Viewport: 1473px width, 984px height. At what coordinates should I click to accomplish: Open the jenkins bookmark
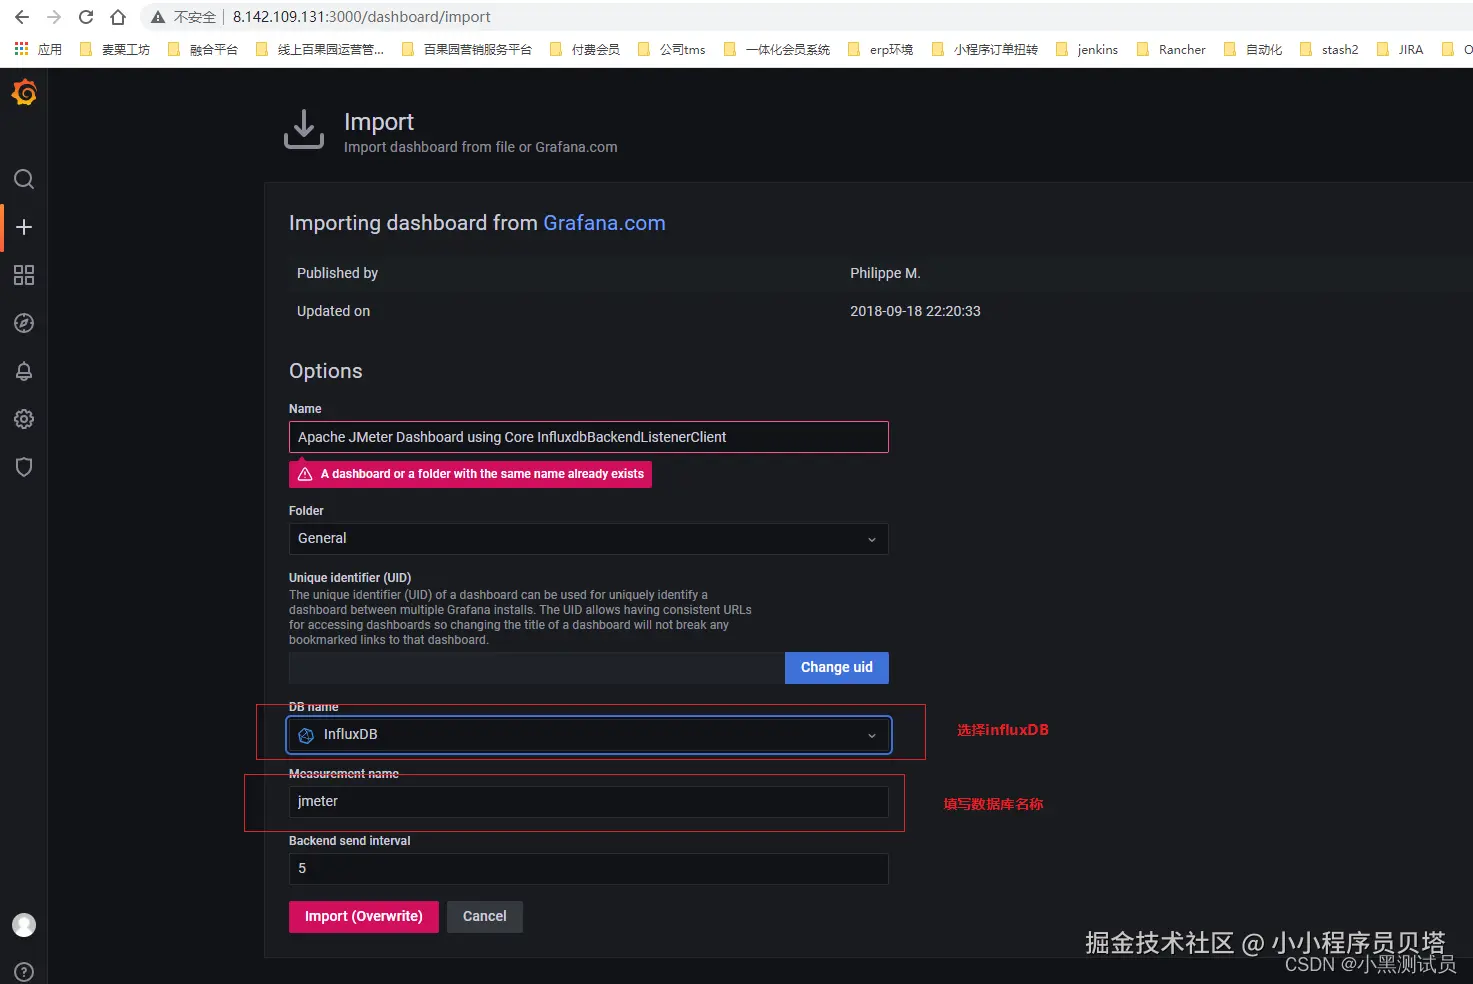click(x=1087, y=49)
